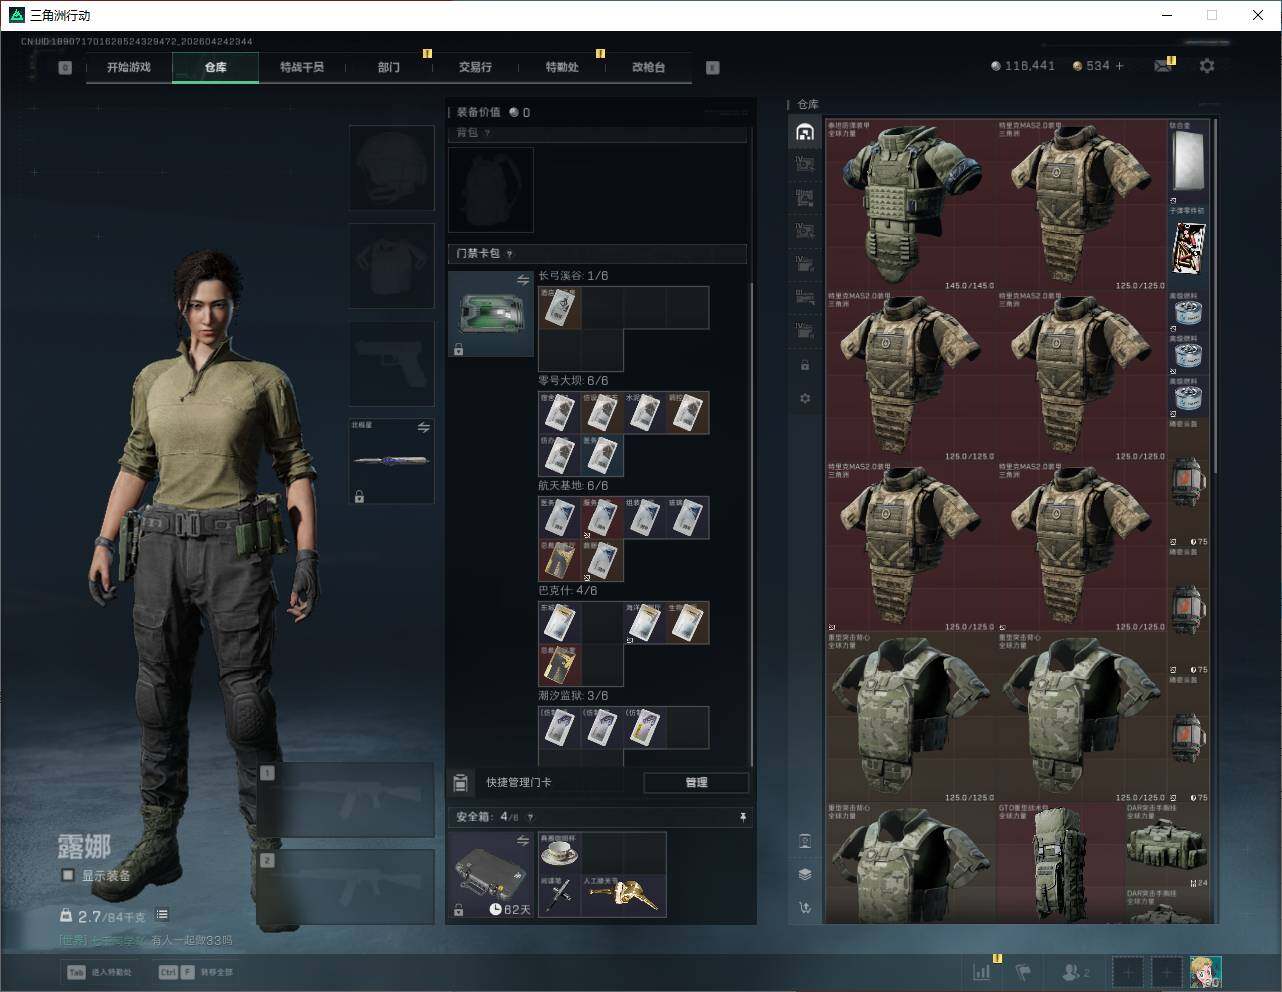Click the empty body armor equipment slot
The width and height of the screenshot is (1282, 992).
point(392,265)
